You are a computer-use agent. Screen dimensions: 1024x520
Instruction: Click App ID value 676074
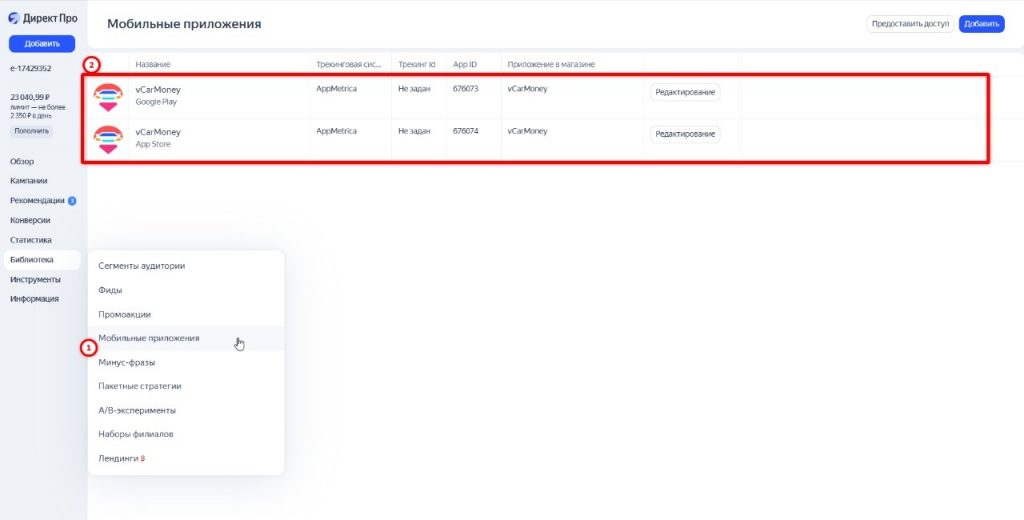pyautogui.click(x=466, y=131)
